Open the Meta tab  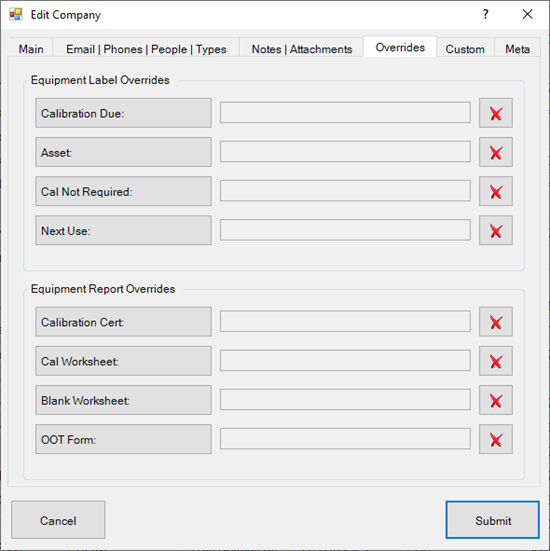click(517, 49)
